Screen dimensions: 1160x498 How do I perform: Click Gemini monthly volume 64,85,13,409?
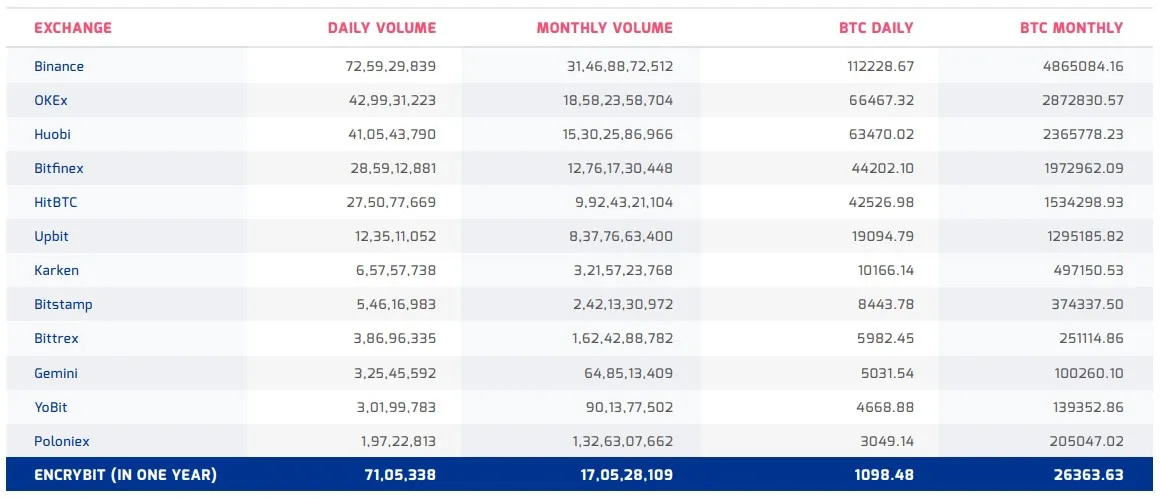[630, 373]
